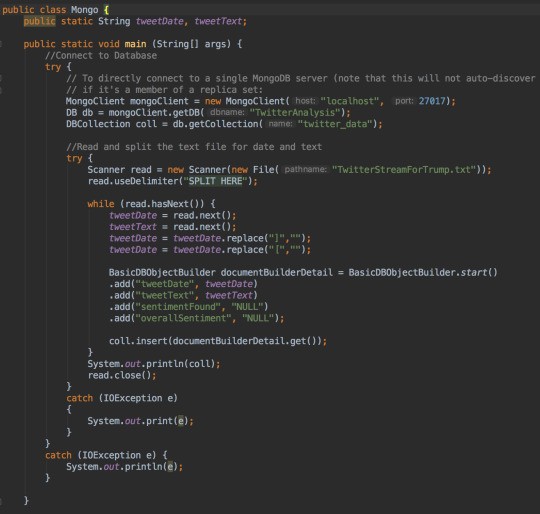Select the "sentimentFound" string key

[x=178, y=307]
